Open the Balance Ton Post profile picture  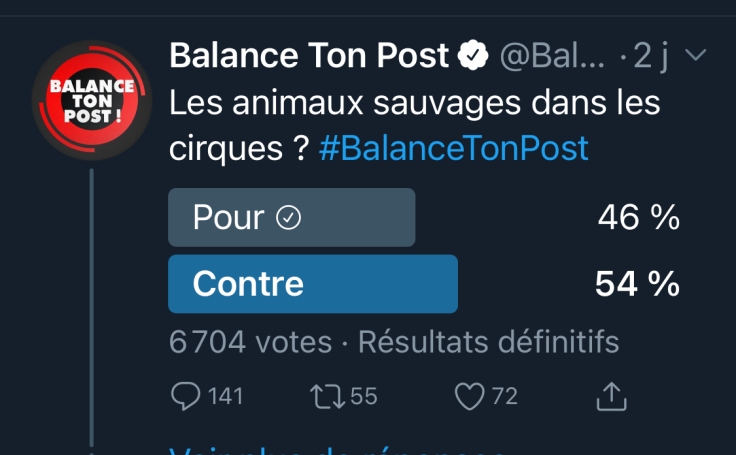coord(92,100)
